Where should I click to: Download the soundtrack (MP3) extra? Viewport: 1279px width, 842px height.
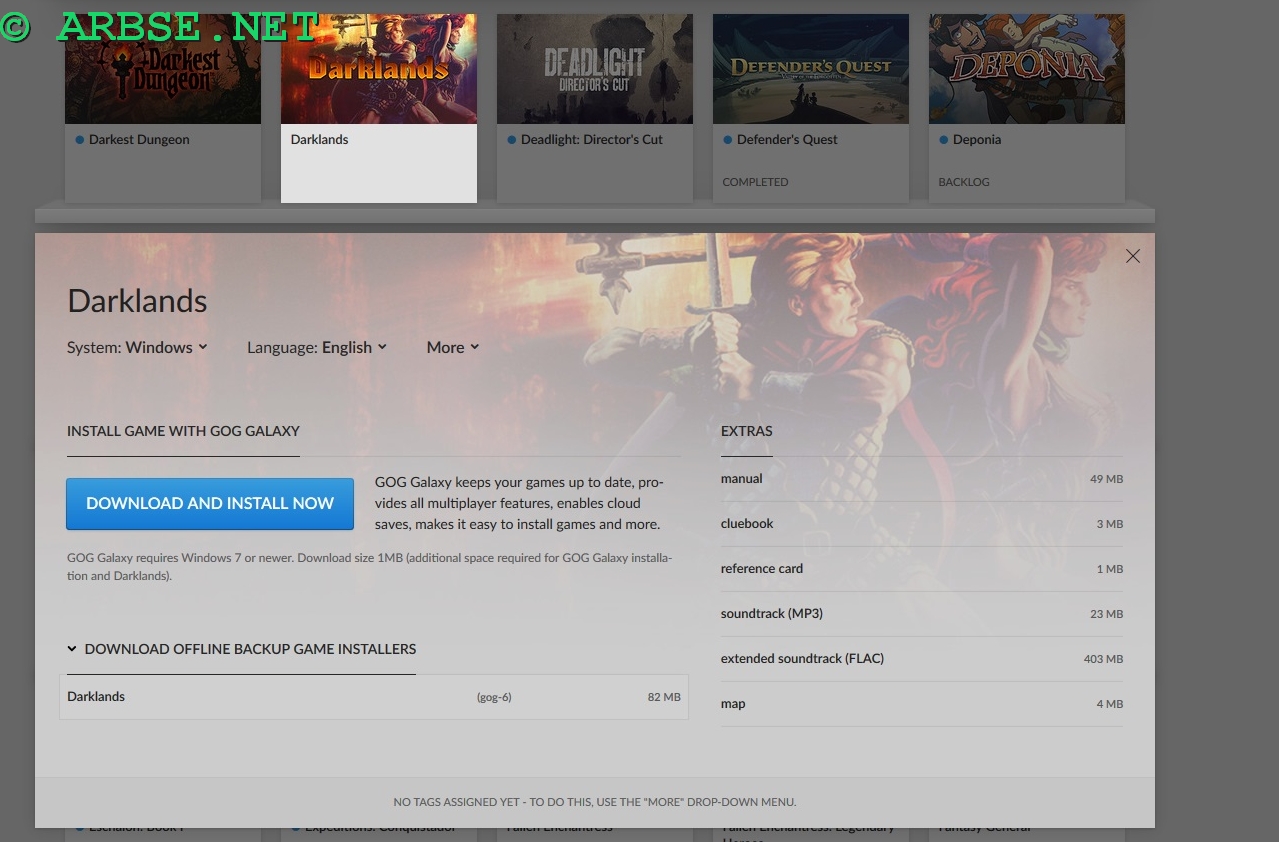pyautogui.click(x=921, y=614)
